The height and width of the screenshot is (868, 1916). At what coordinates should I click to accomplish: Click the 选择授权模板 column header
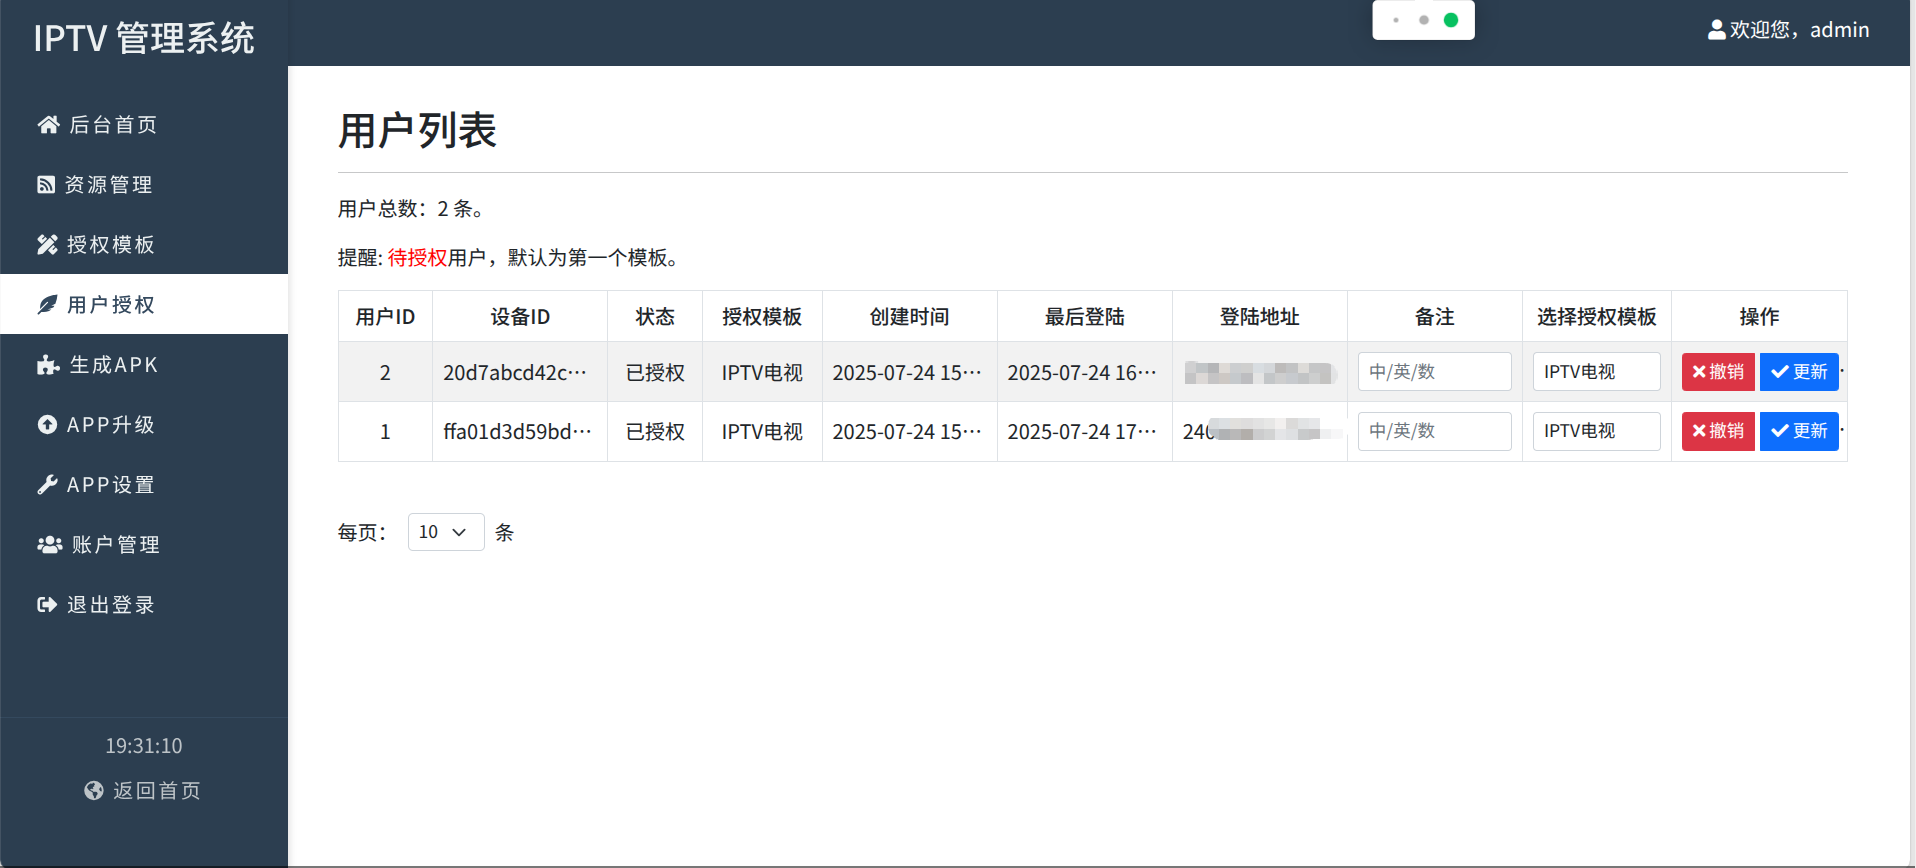tap(1597, 316)
